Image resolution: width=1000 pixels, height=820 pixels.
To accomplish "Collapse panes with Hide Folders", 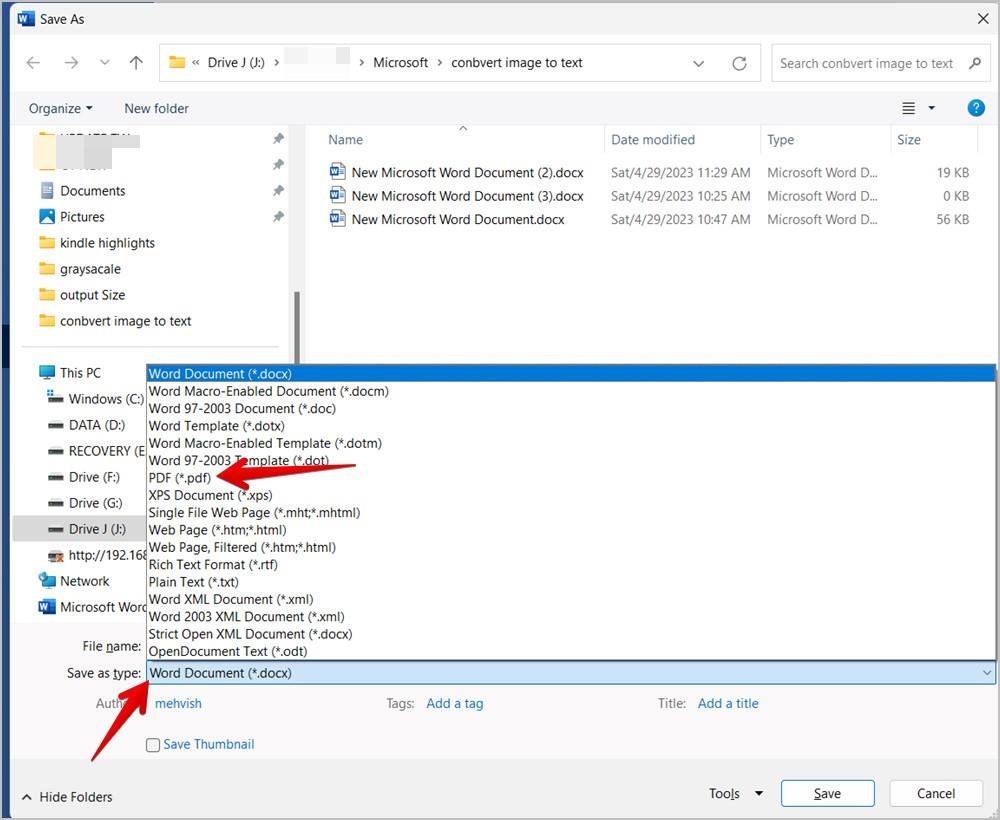I will pyautogui.click(x=67, y=796).
